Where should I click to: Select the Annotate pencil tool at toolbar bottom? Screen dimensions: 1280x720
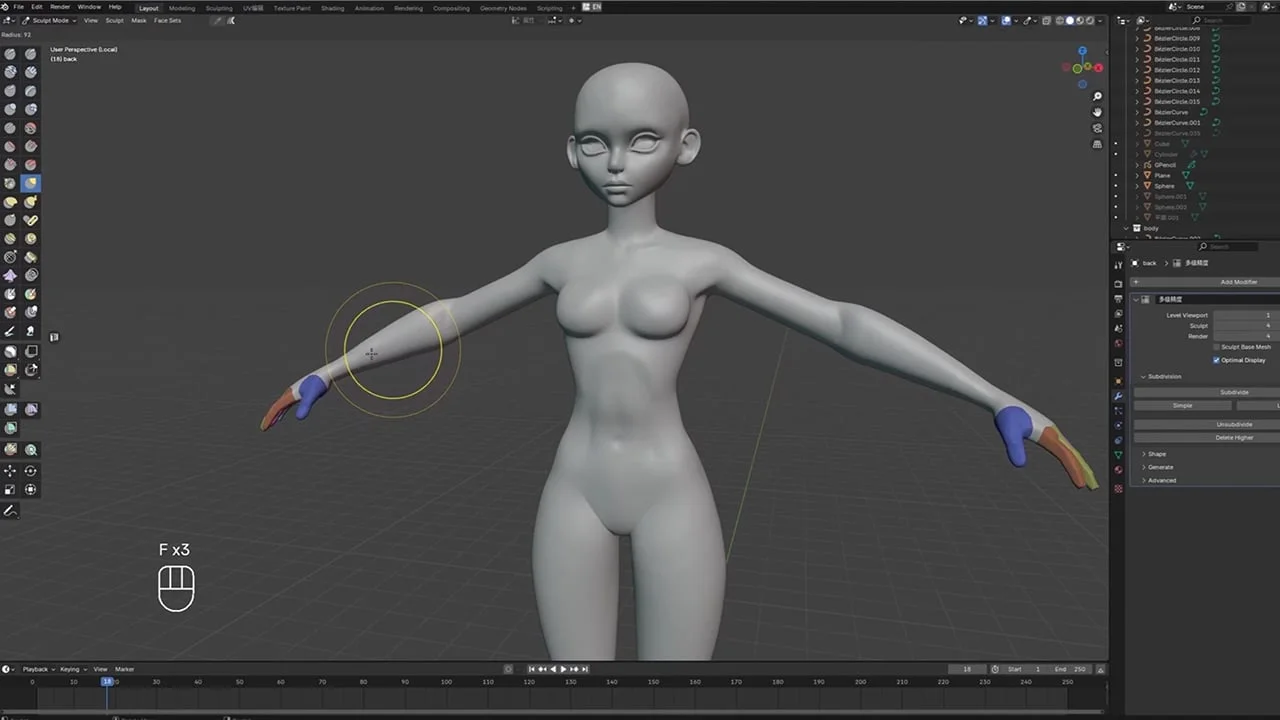[x=10, y=511]
